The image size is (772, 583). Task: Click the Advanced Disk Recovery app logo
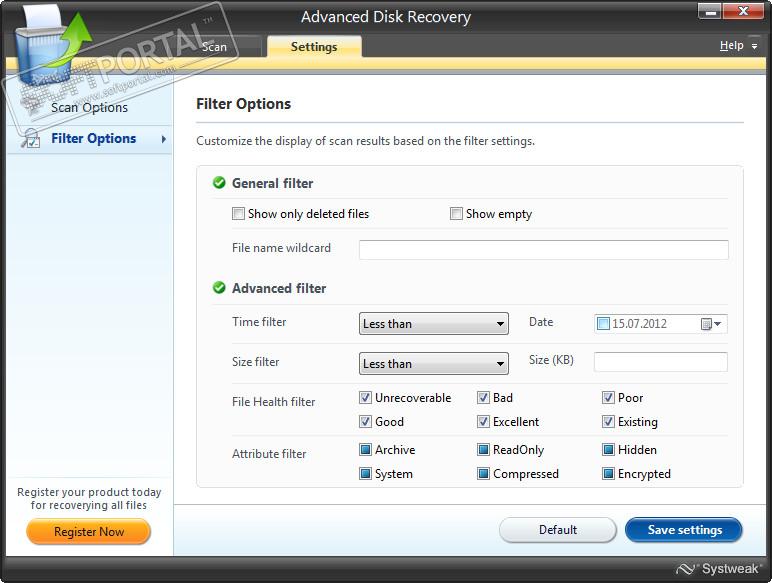tap(52, 47)
